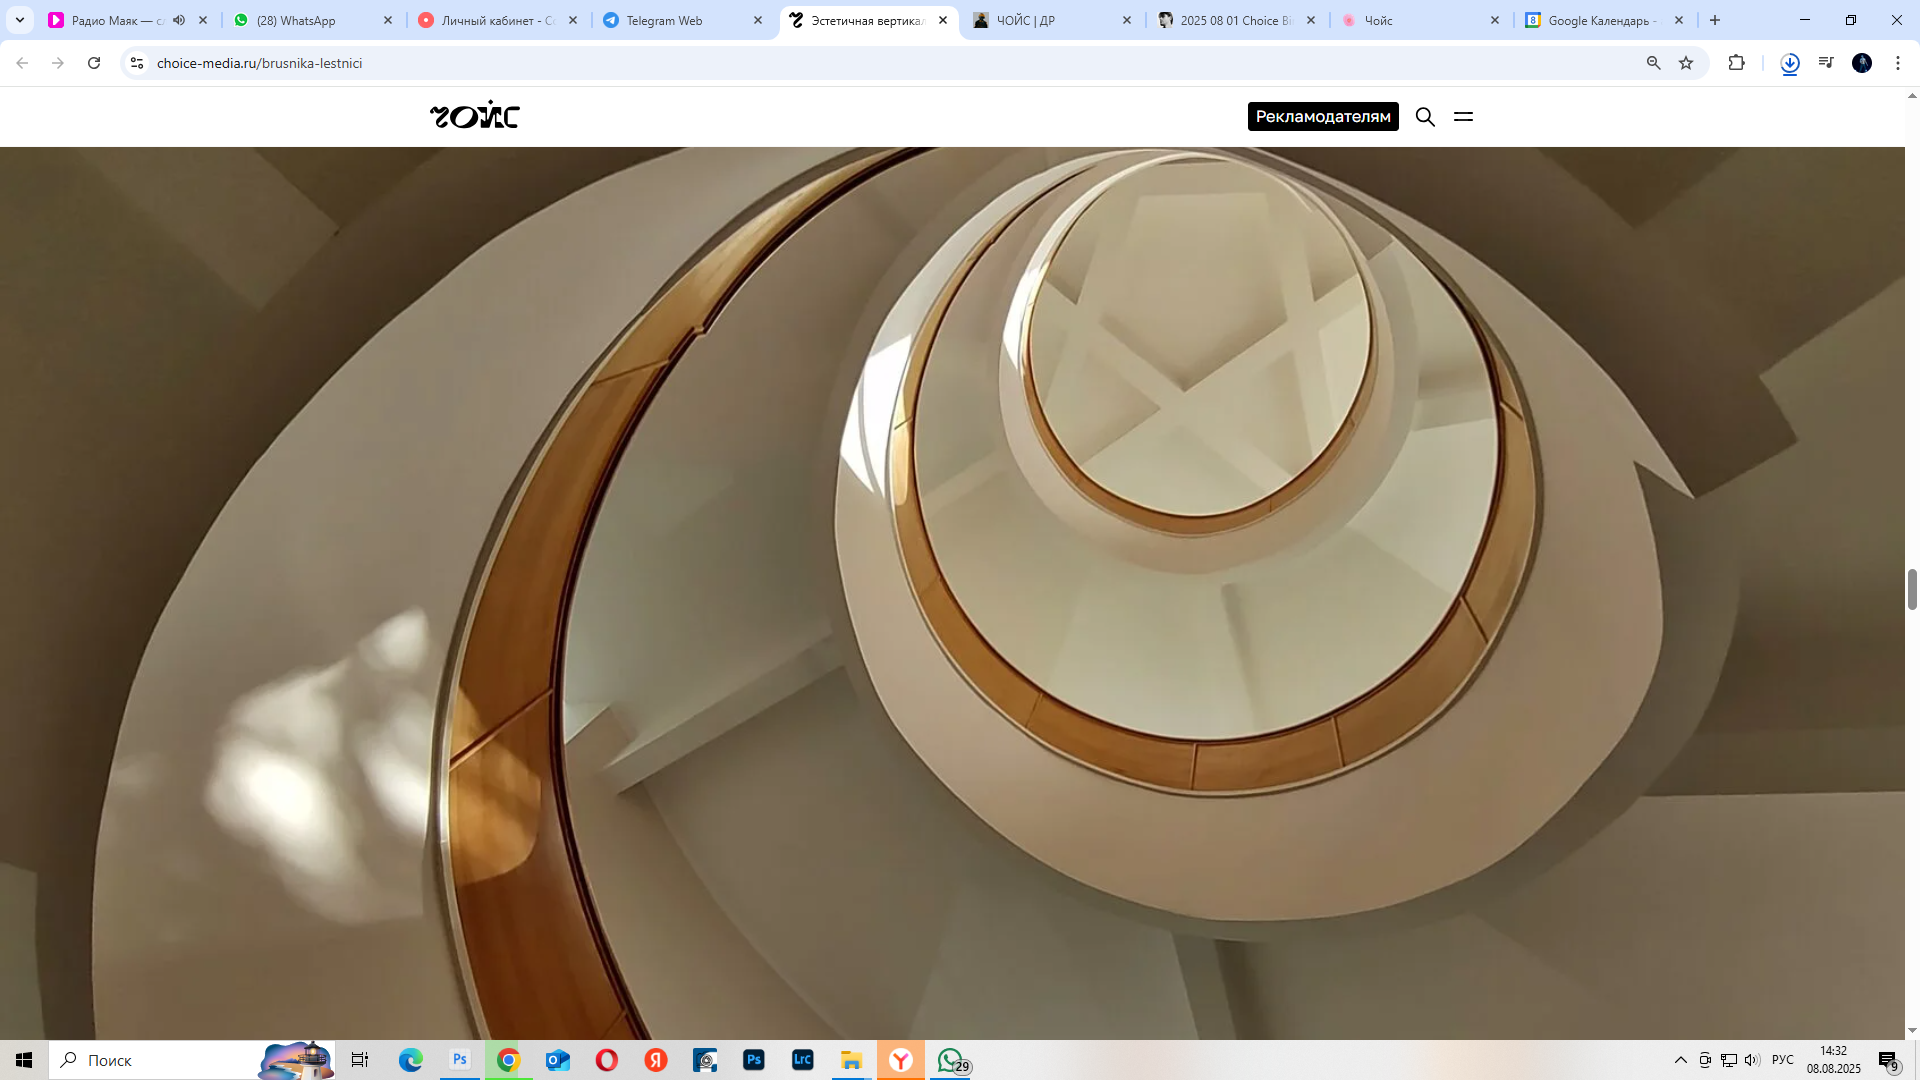Switch to the Telegram Web tab
Screen dimensions: 1920x1080
(x=664, y=20)
